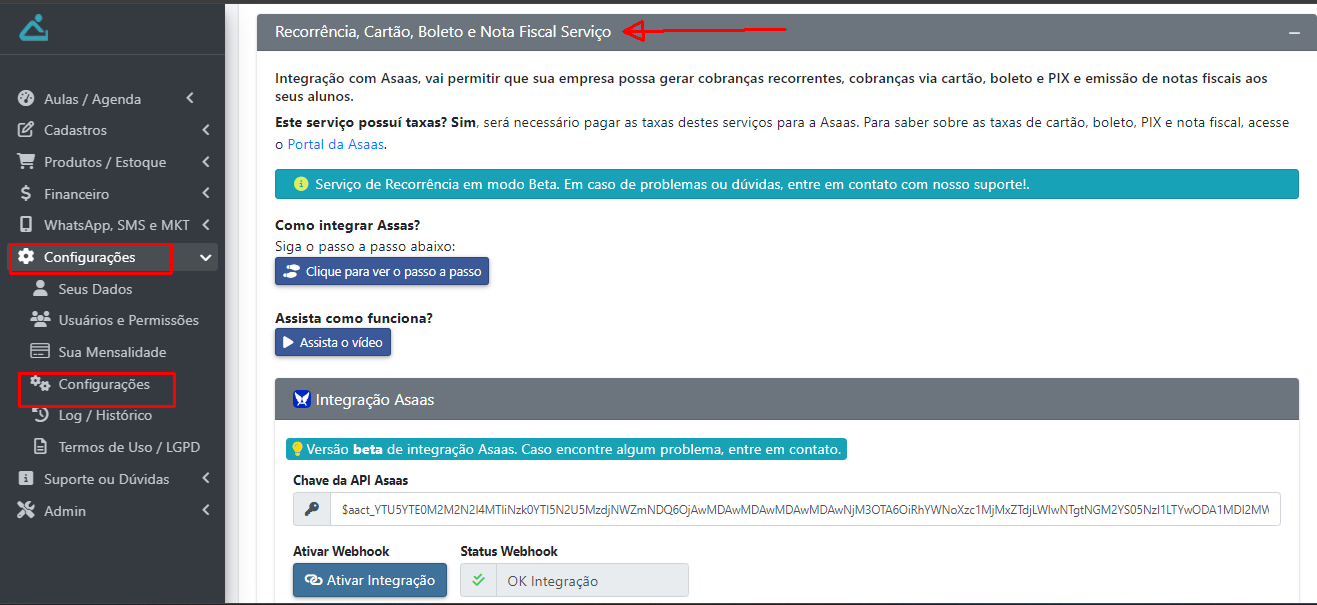Click the Asaas logo in the Integração Asaas header
This screenshot has width=1317, height=605.
pos(302,399)
